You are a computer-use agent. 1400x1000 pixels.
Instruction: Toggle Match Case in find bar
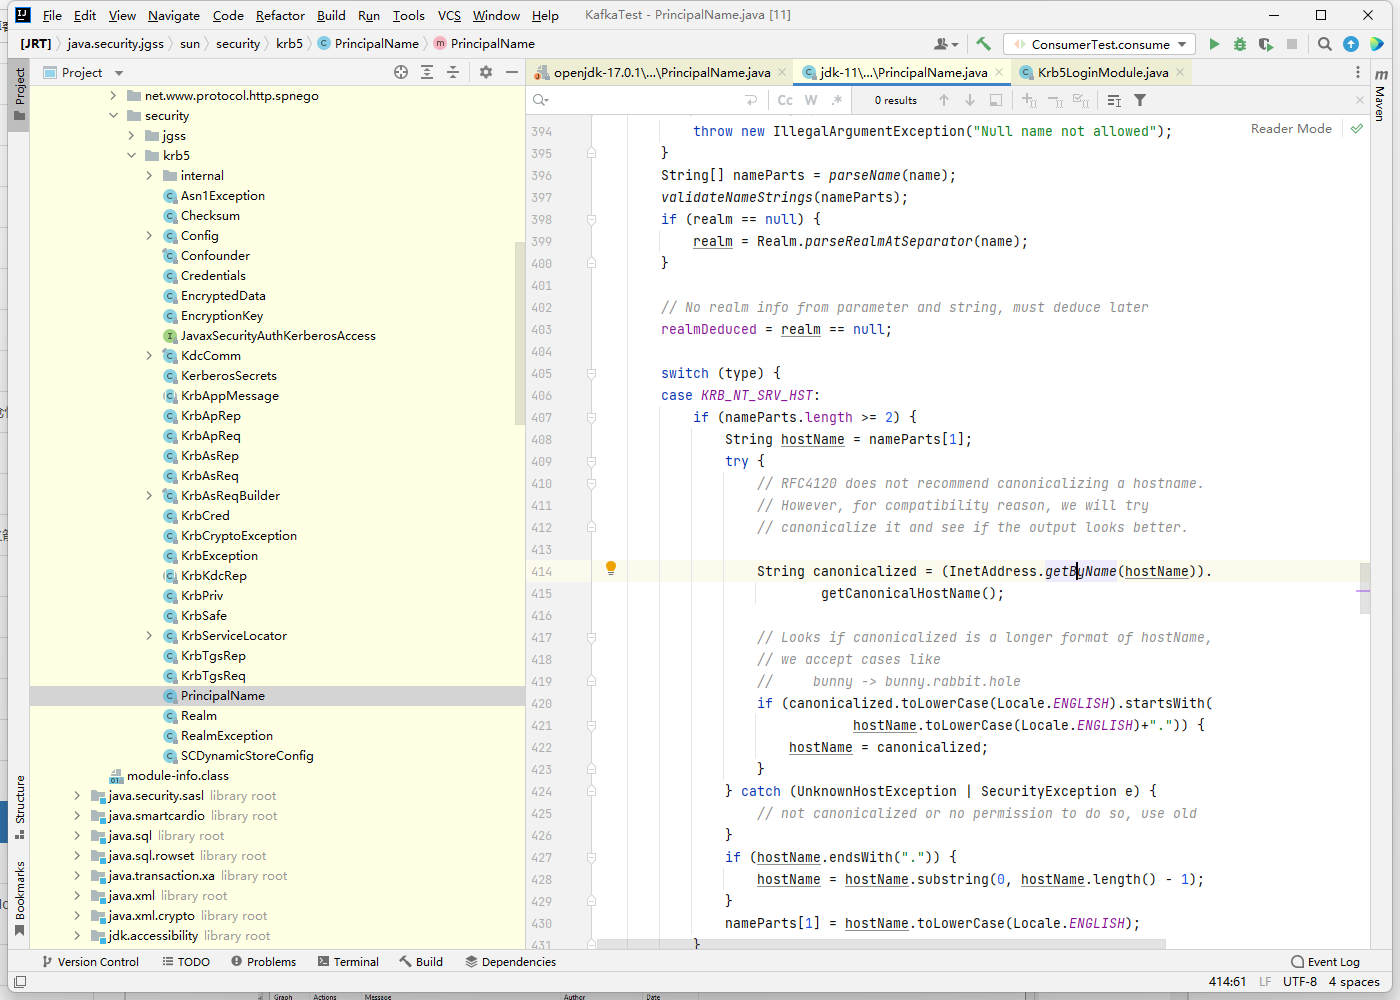[x=785, y=100]
